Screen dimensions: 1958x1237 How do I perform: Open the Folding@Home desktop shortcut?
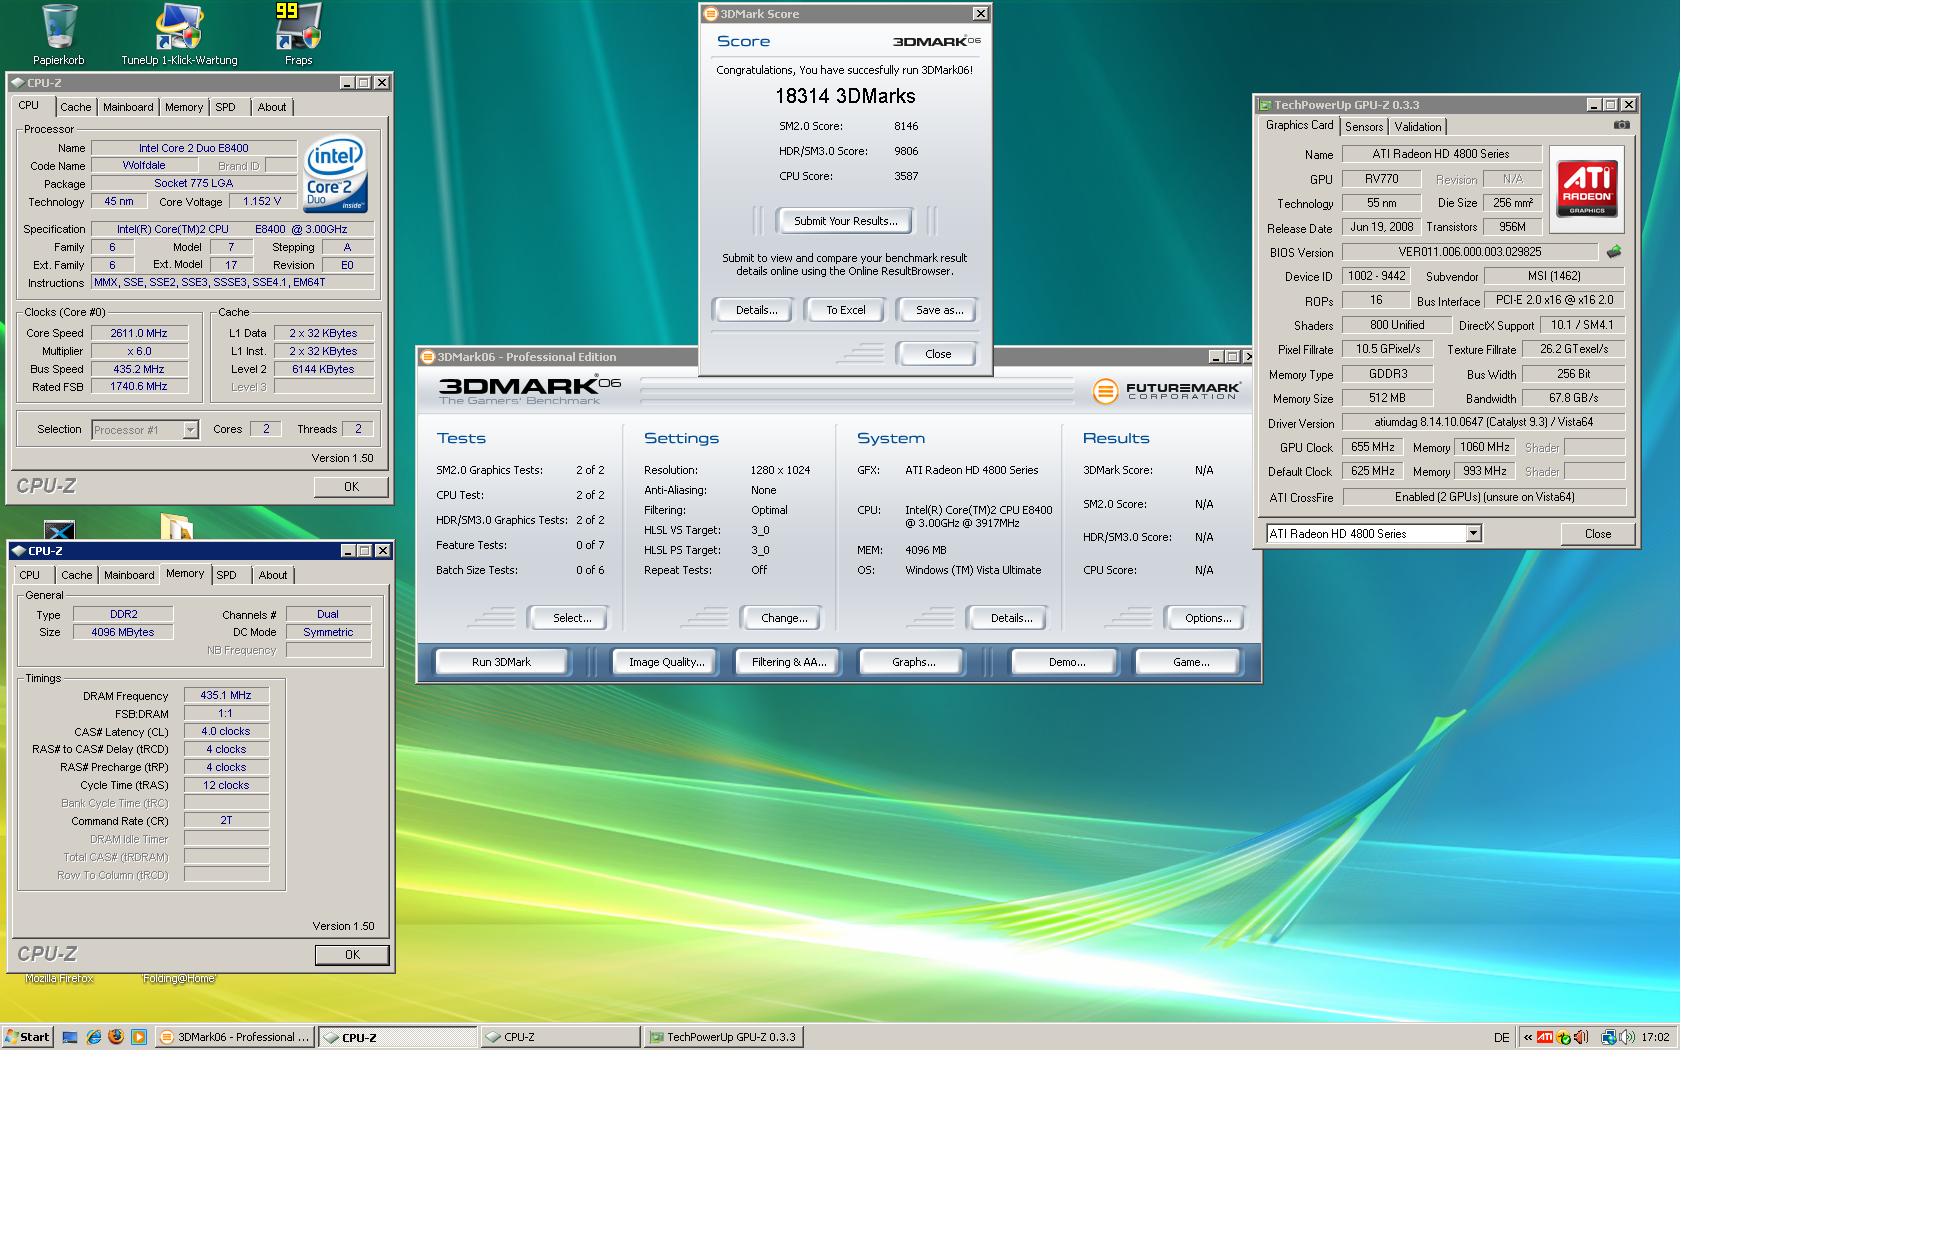[178, 978]
